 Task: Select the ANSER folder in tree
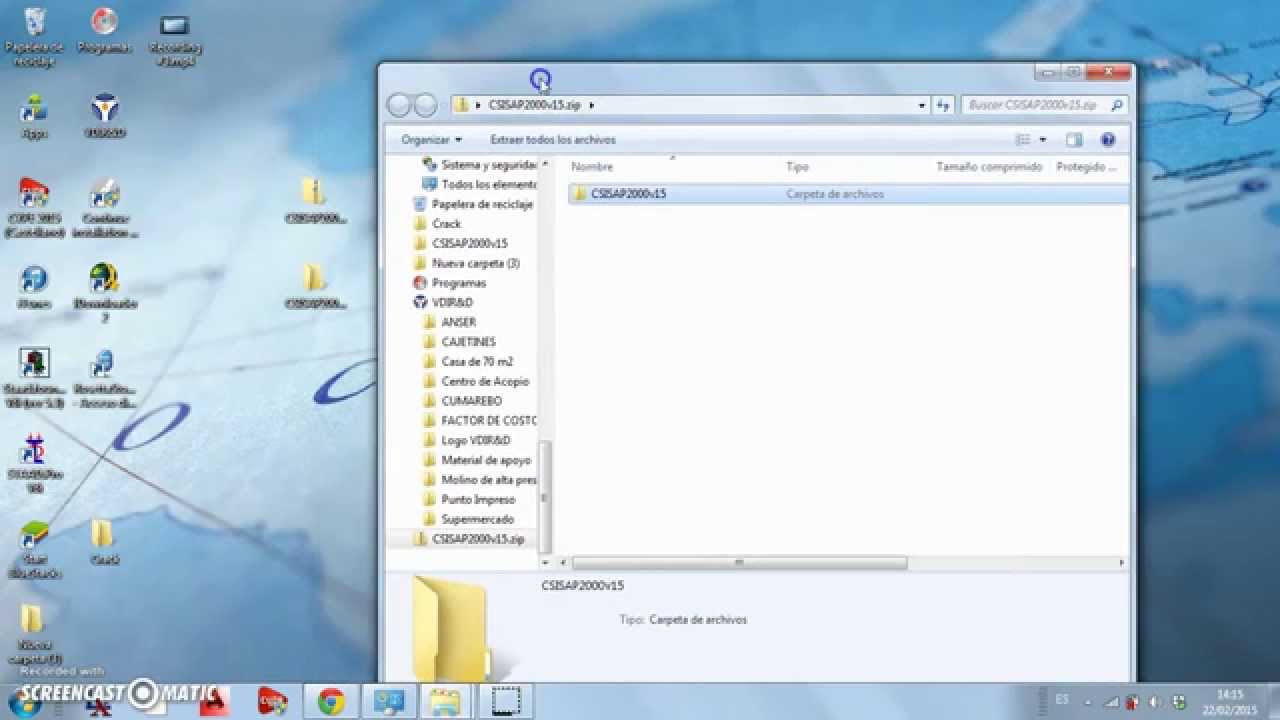click(449, 322)
